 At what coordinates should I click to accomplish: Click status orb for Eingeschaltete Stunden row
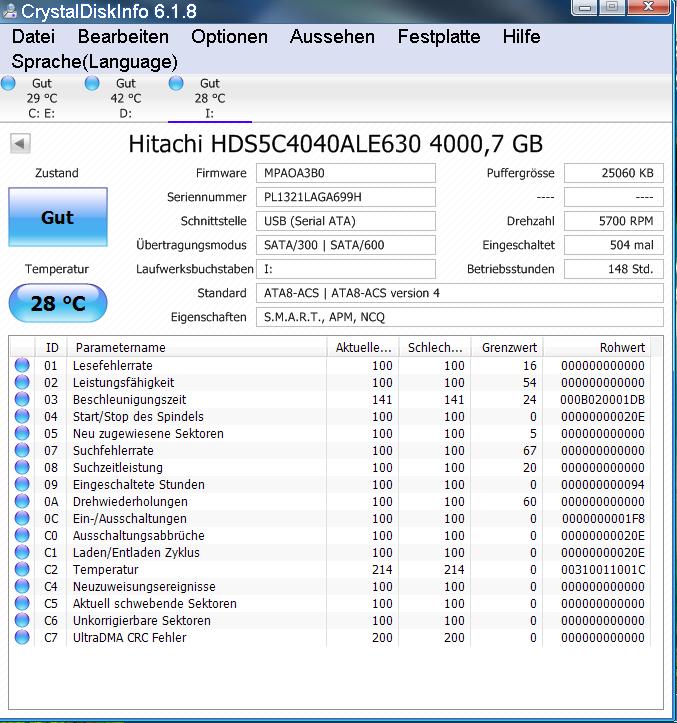point(22,485)
